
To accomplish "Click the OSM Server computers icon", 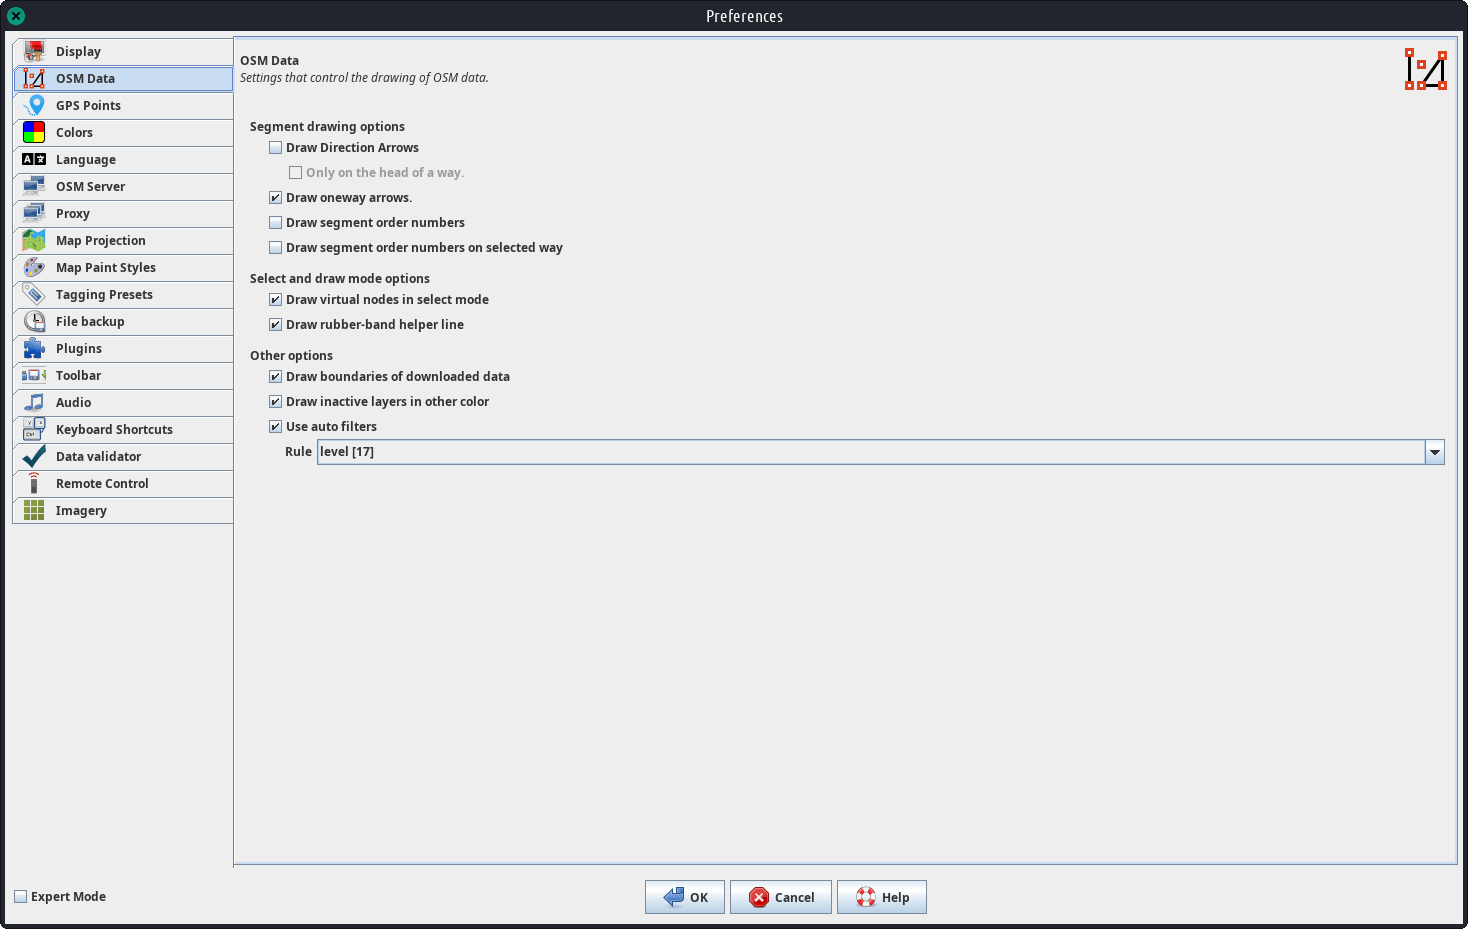I will (34, 186).
